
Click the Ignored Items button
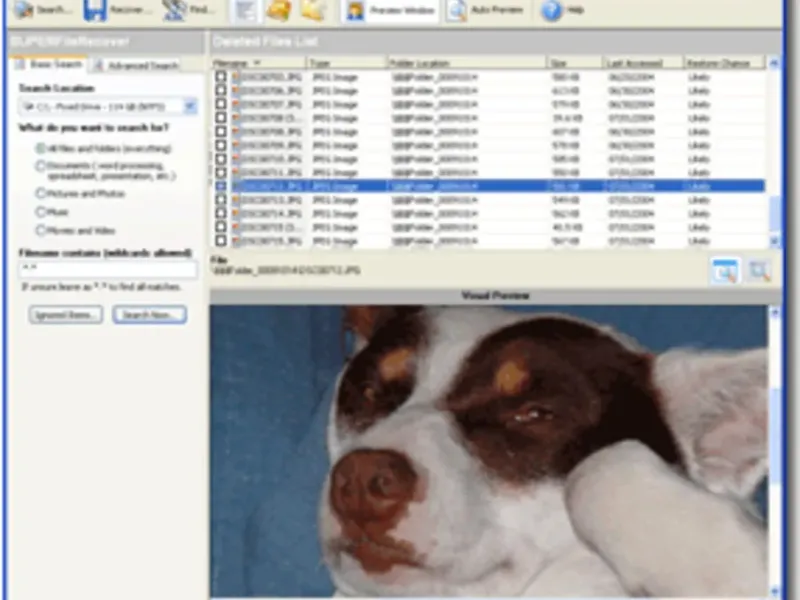[66, 315]
